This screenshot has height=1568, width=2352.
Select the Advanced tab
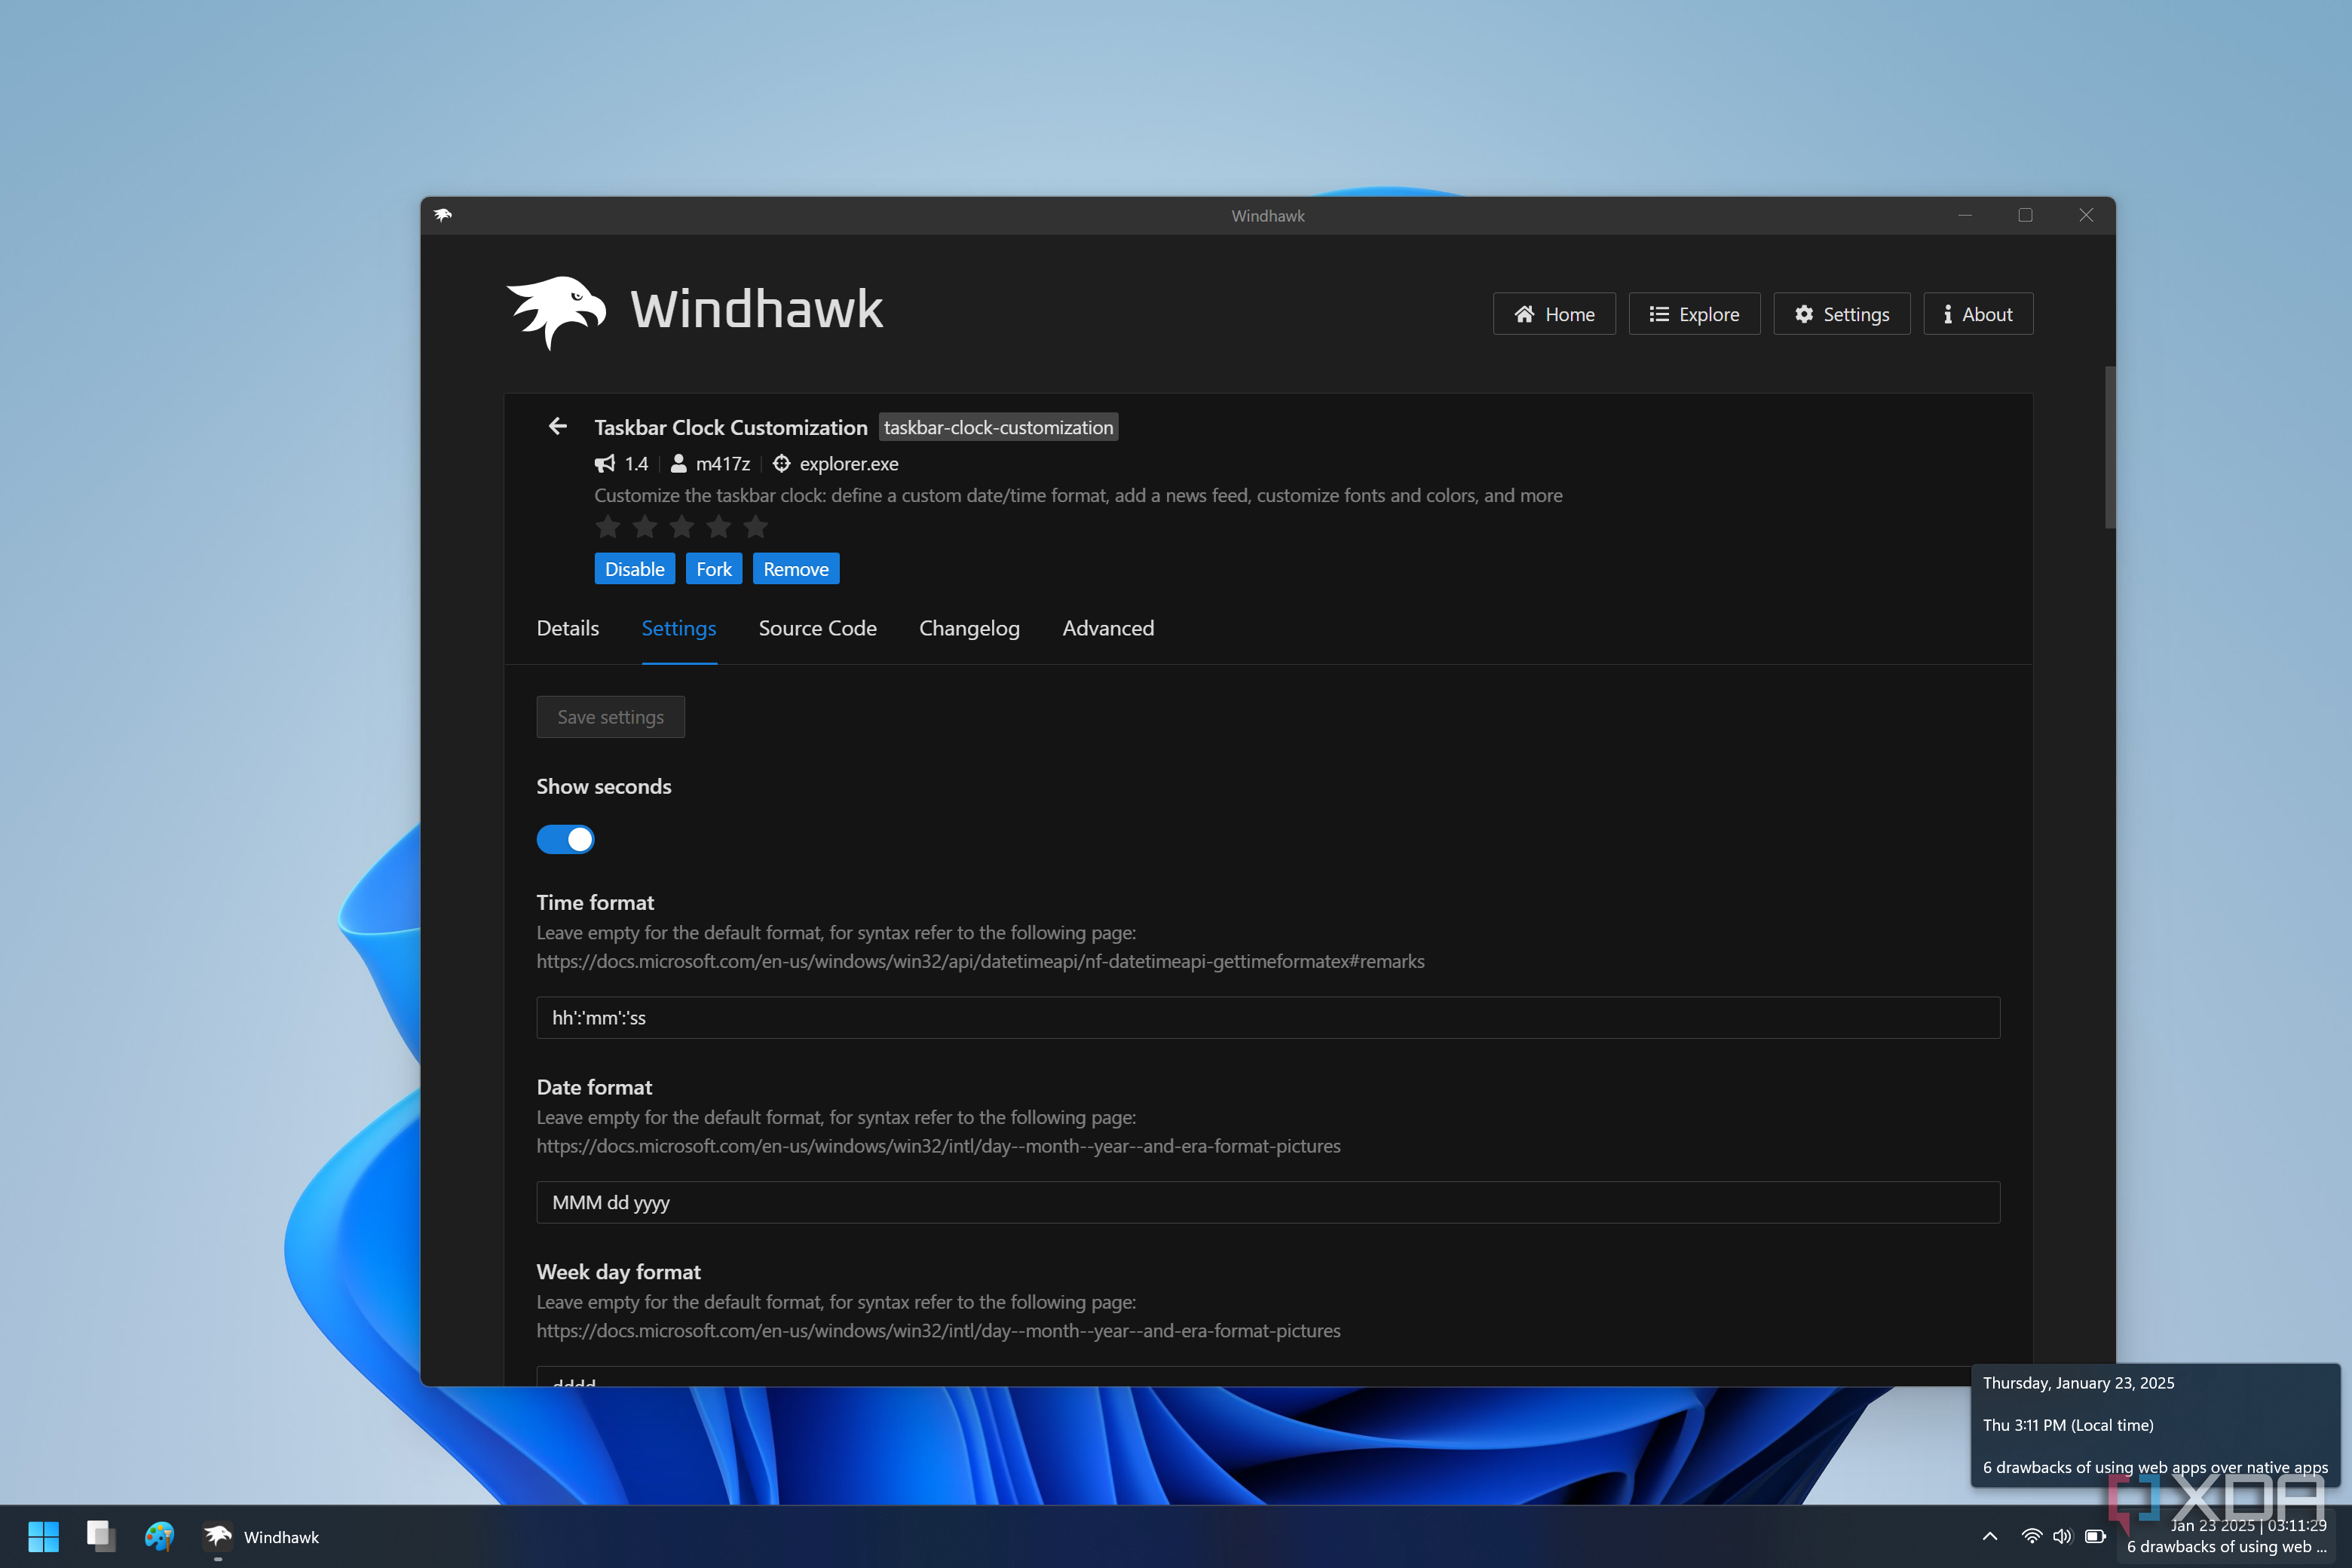point(1108,628)
